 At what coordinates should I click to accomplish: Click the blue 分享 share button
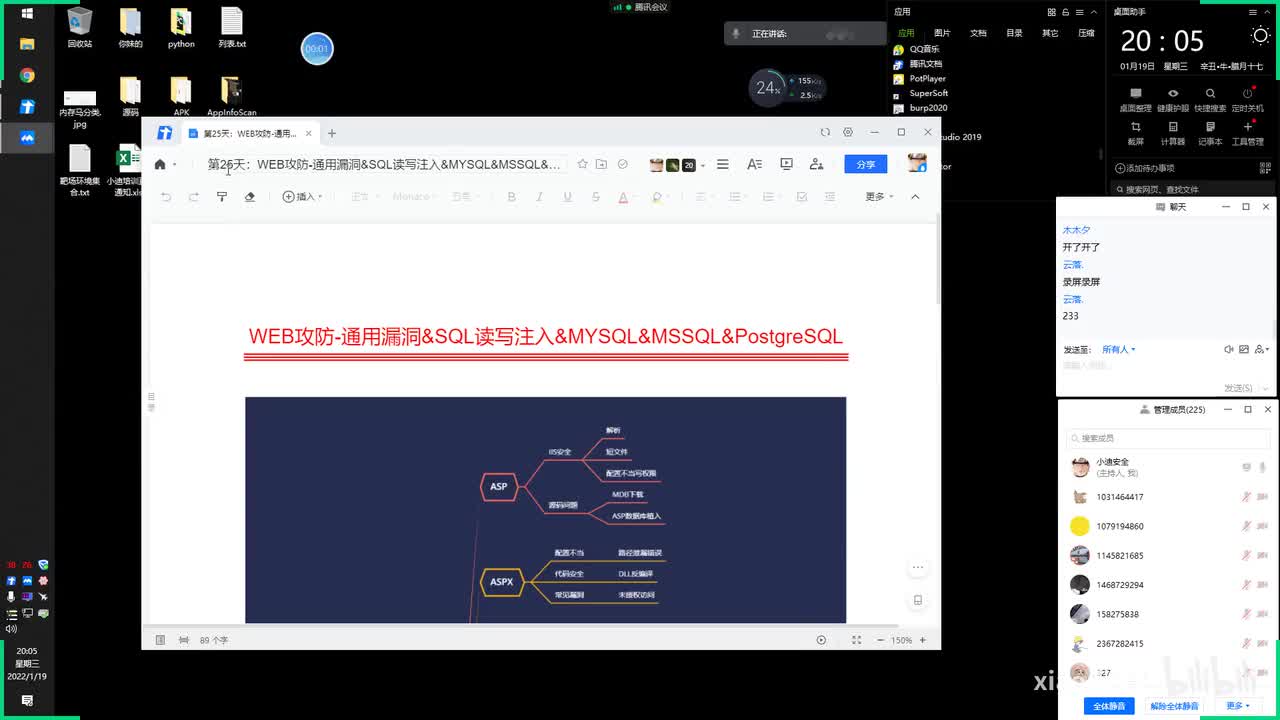pos(866,164)
